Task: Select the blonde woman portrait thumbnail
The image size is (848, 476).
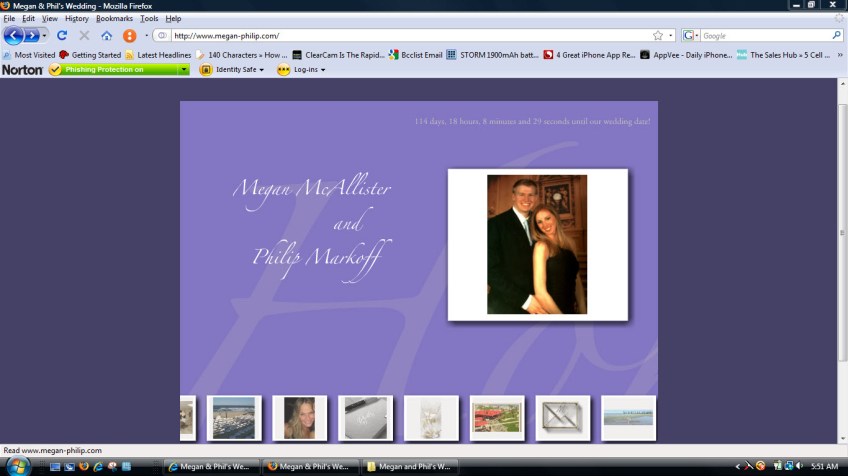Action: (x=299, y=418)
